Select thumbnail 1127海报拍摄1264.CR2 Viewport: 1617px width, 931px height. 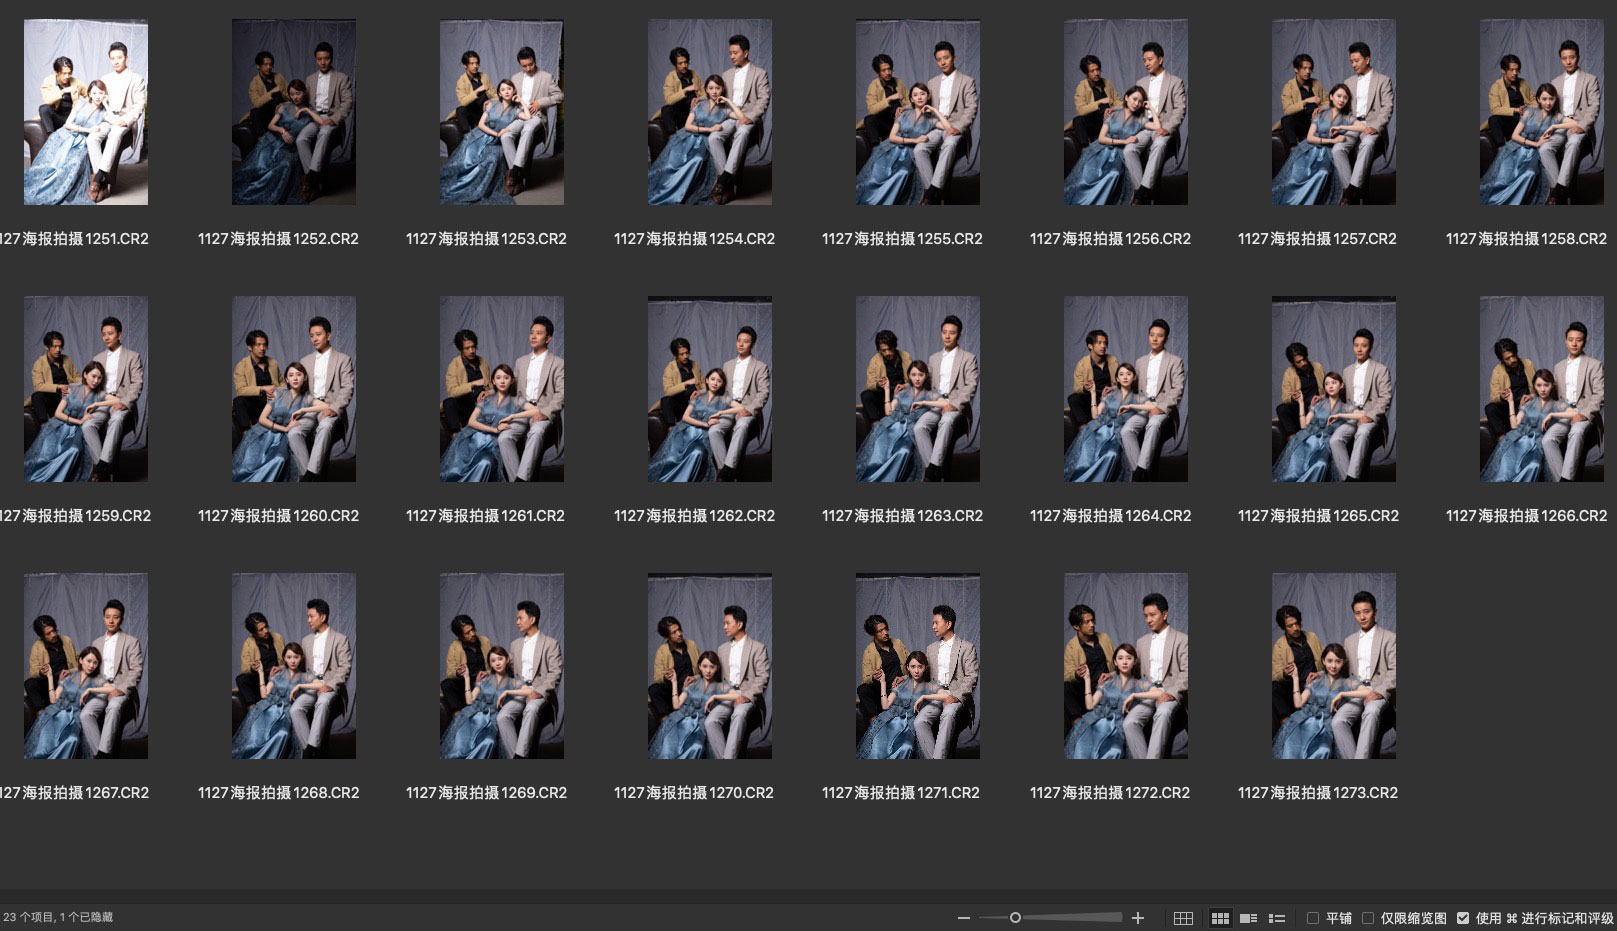point(1126,389)
